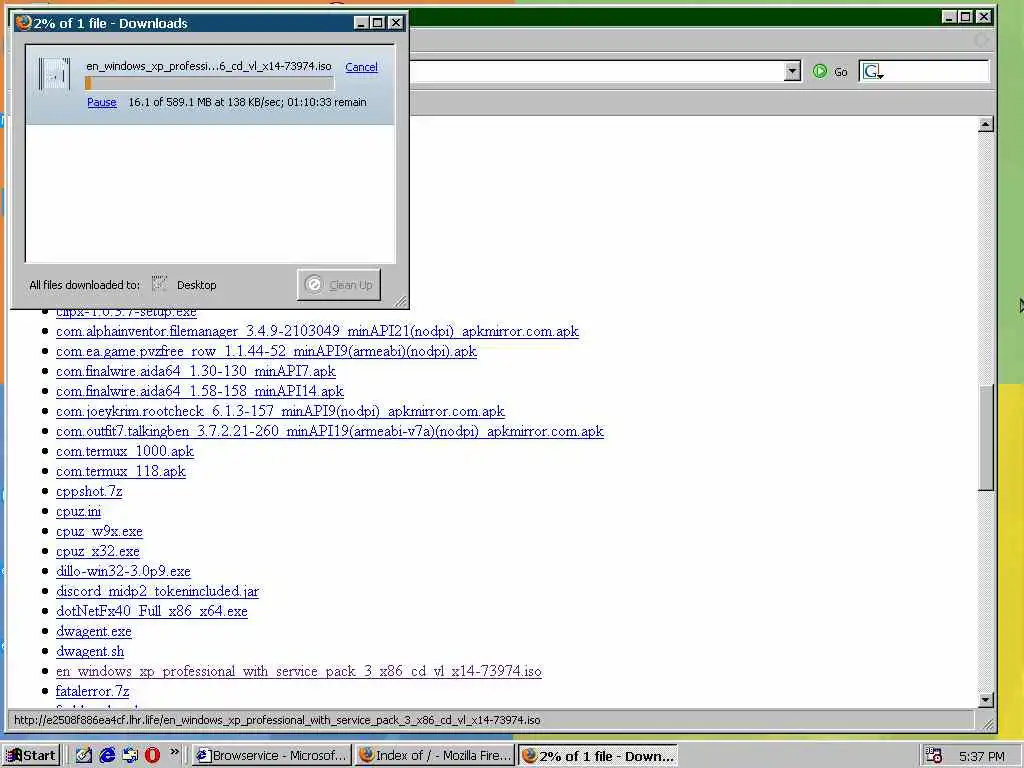Click the Google search engine icon
The image size is (1024, 768).
click(x=872, y=71)
